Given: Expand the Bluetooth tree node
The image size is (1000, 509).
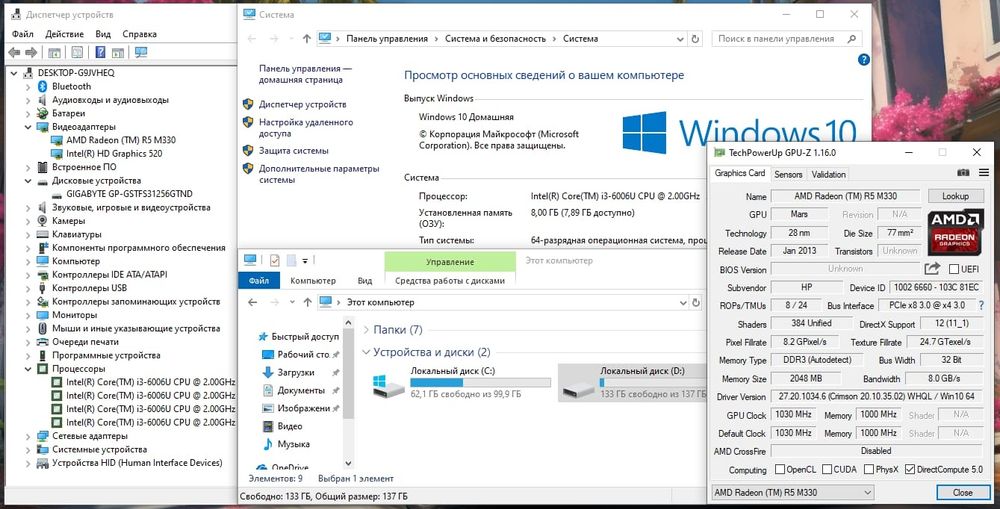Looking at the screenshot, I should point(28,86).
